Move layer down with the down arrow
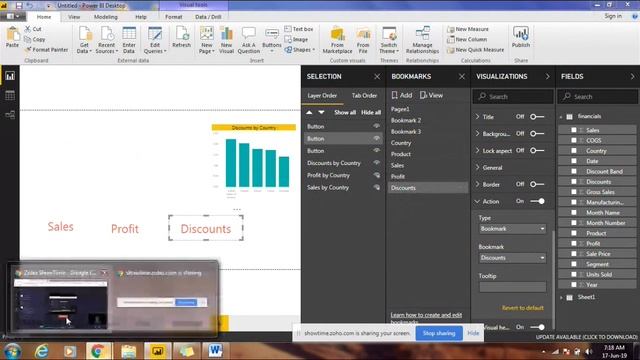The height and width of the screenshot is (360, 640). [322, 112]
